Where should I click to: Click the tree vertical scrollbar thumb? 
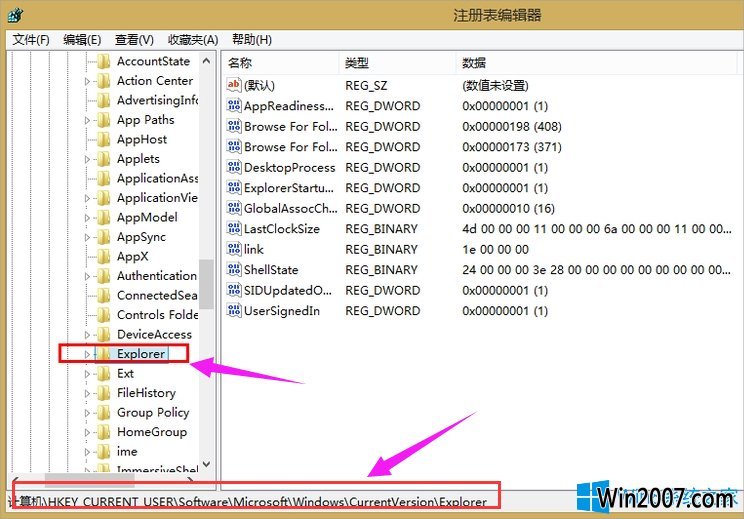(206, 284)
